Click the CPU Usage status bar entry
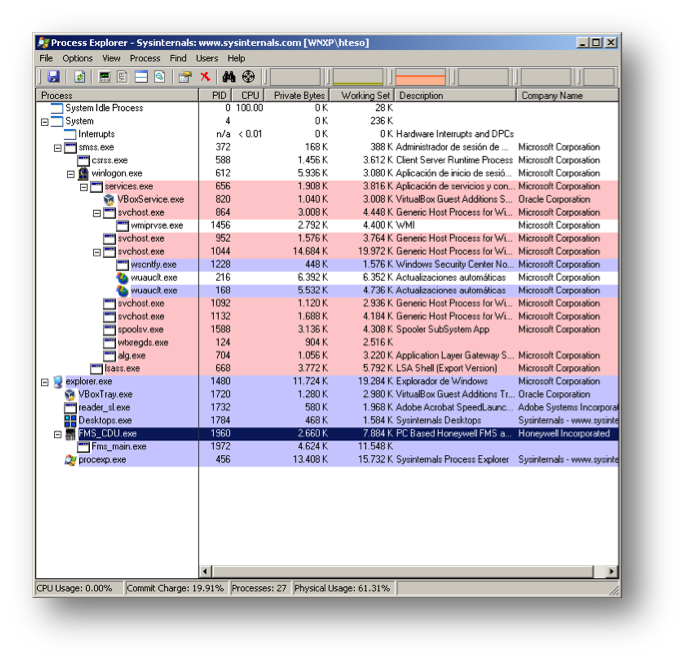The width and height of the screenshot is (687, 663). coord(78,588)
